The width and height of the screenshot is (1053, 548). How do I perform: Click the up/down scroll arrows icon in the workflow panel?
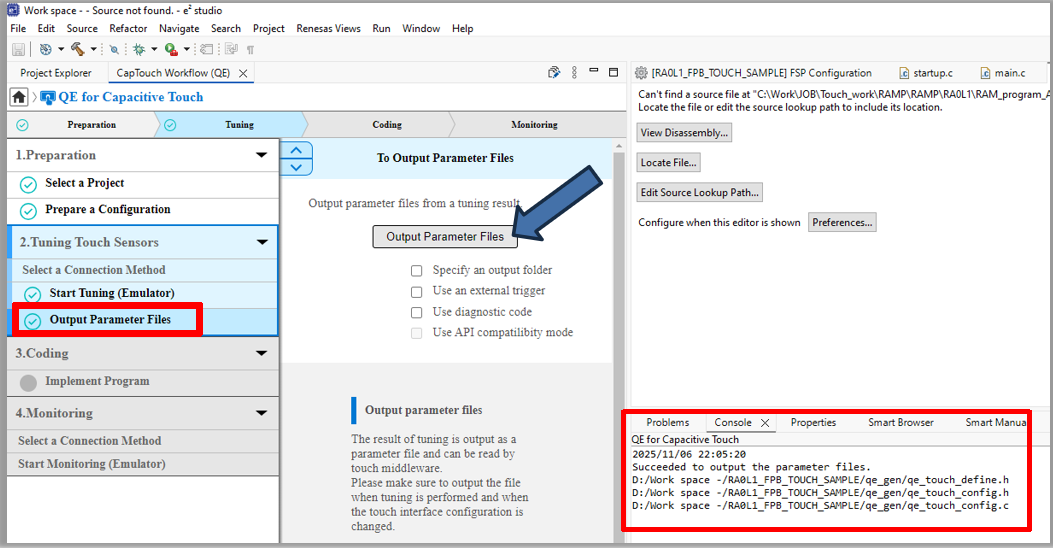click(297, 158)
